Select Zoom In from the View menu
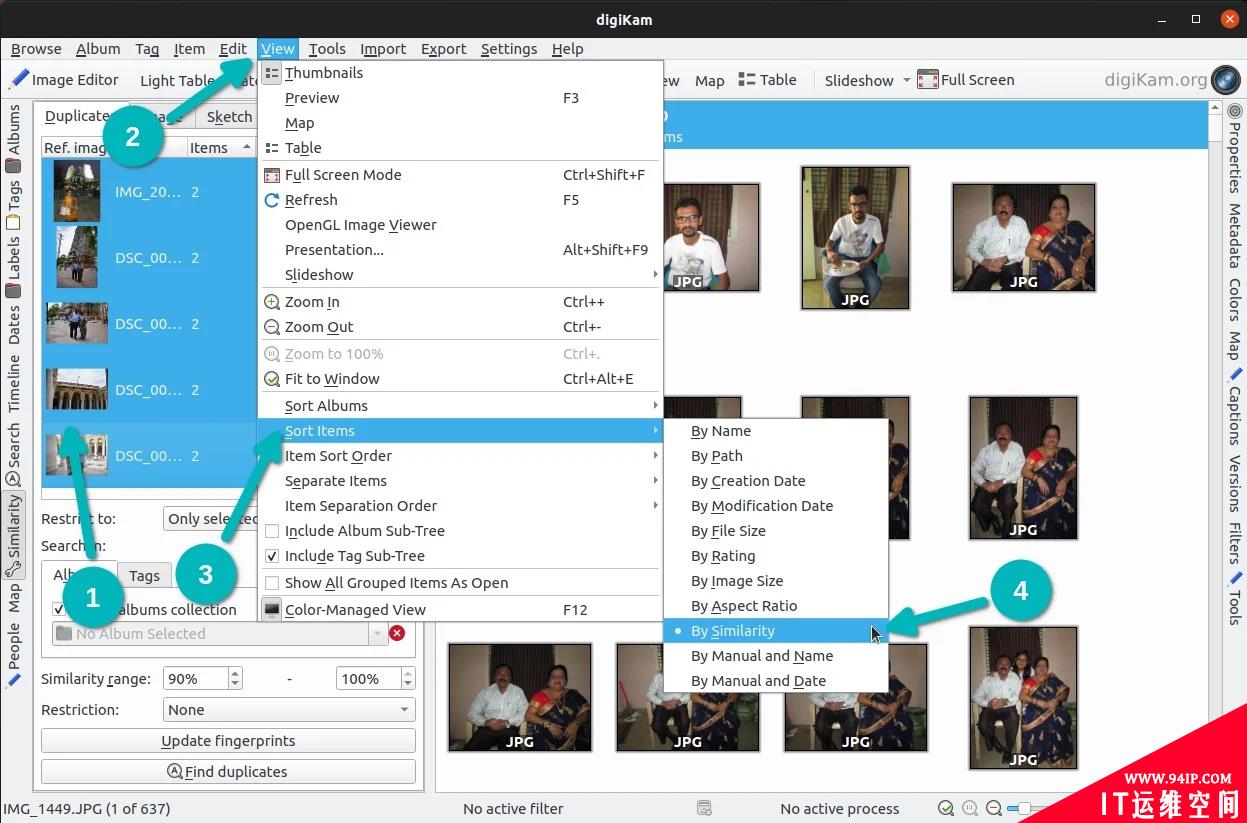 pos(461,302)
